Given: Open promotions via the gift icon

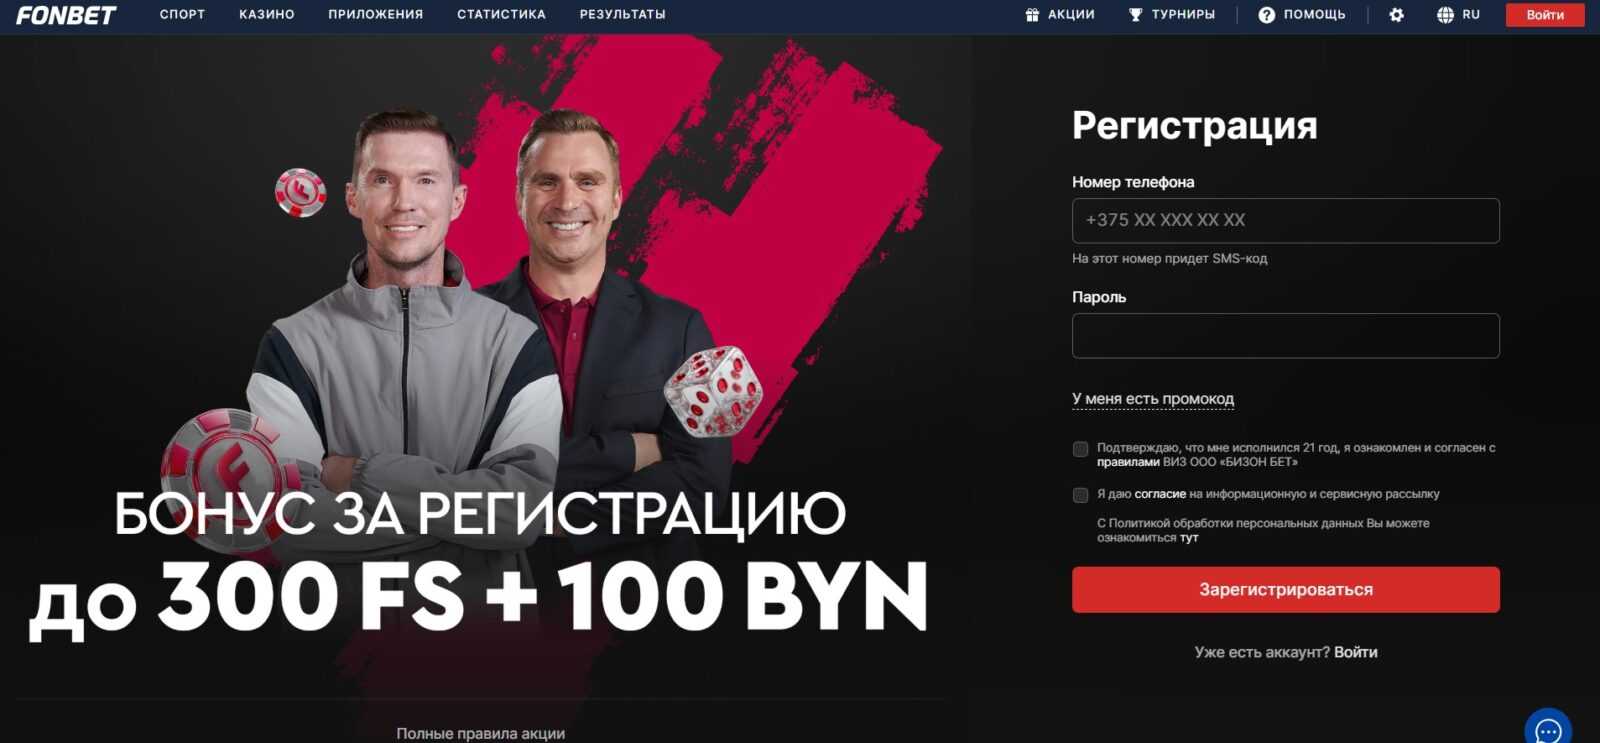Looking at the screenshot, I should [1032, 15].
